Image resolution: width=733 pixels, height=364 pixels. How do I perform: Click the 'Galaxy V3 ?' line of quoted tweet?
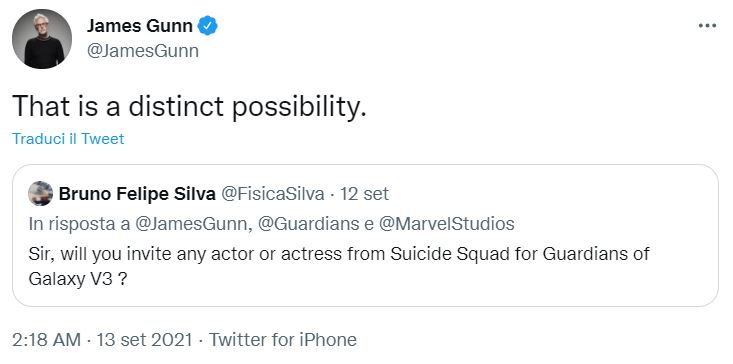78,279
